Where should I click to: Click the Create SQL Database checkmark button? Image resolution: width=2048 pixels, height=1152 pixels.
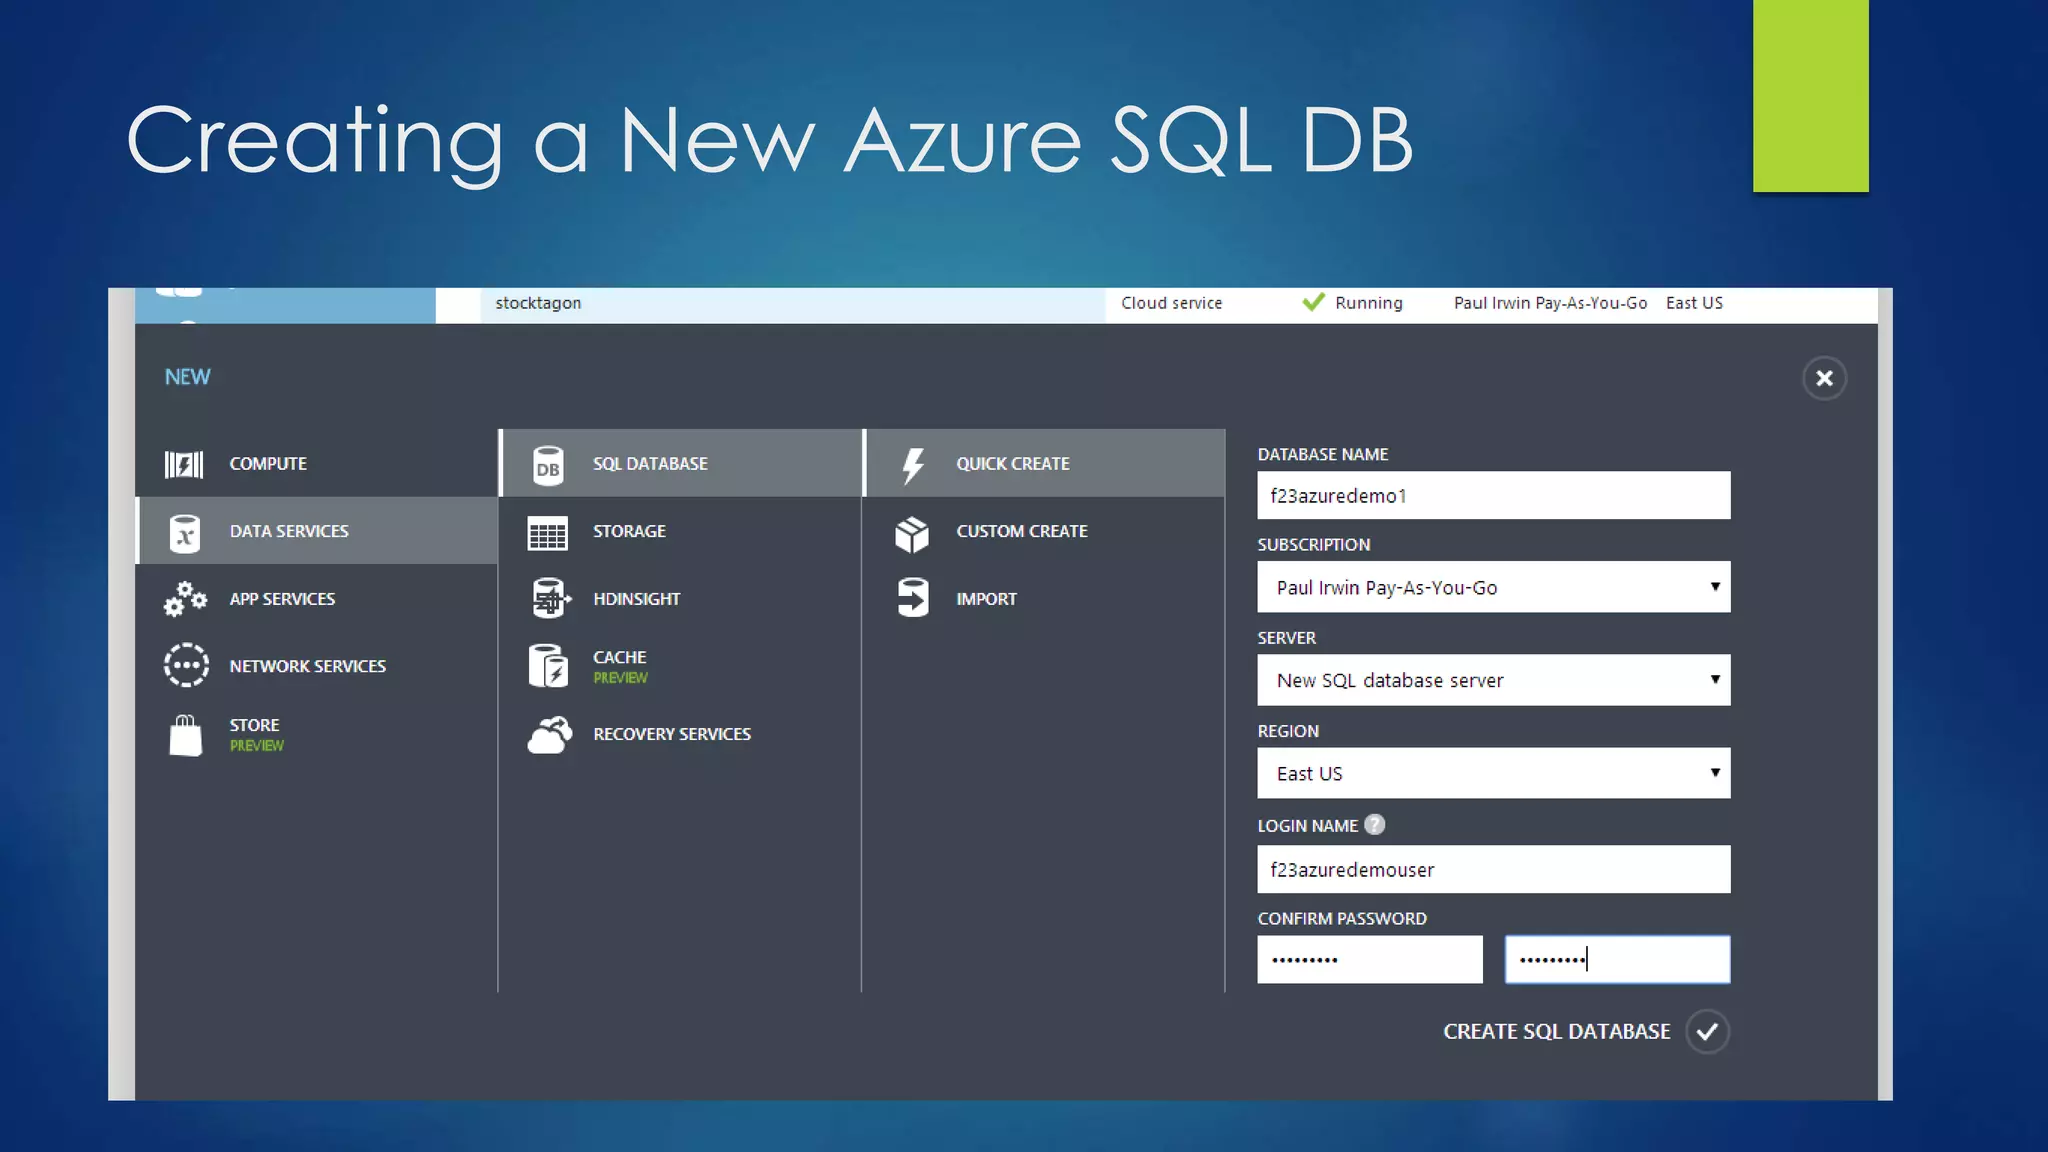[1707, 1032]
